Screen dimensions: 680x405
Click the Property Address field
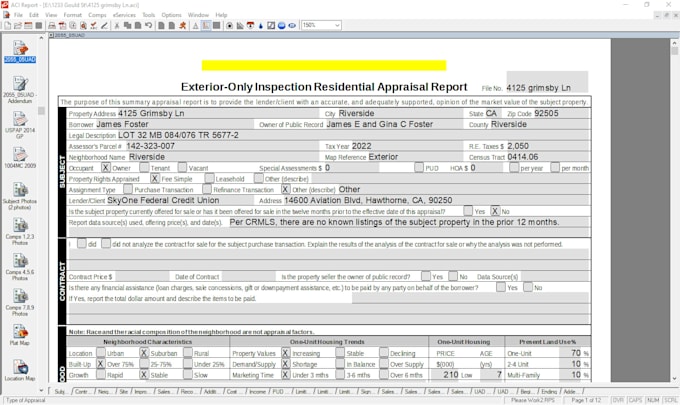(x=218, y=114)
